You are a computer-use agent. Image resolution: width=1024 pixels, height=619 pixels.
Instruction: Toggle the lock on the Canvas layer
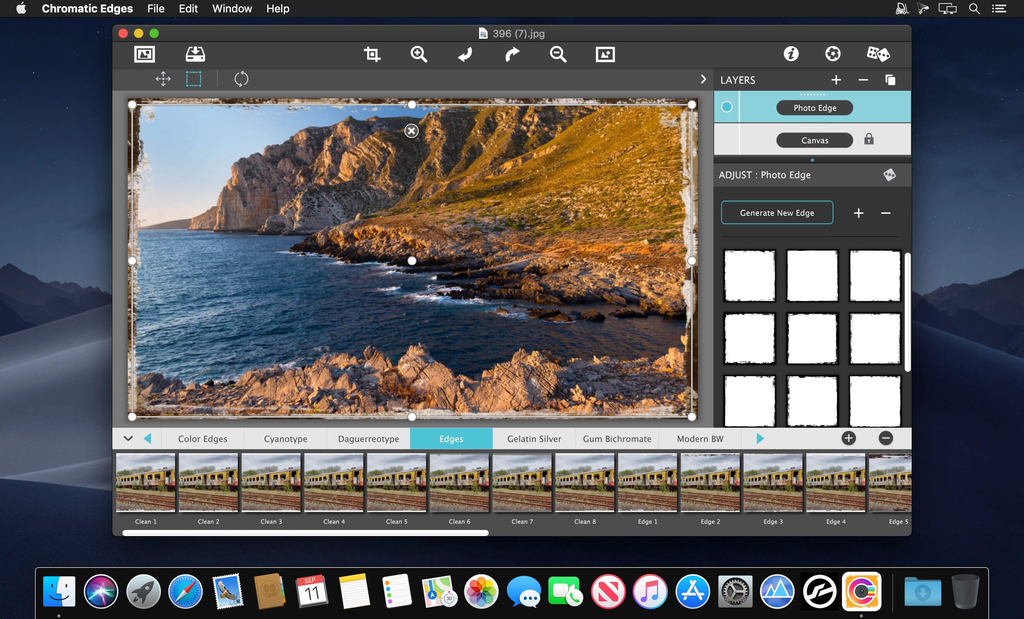click(869, 140)
